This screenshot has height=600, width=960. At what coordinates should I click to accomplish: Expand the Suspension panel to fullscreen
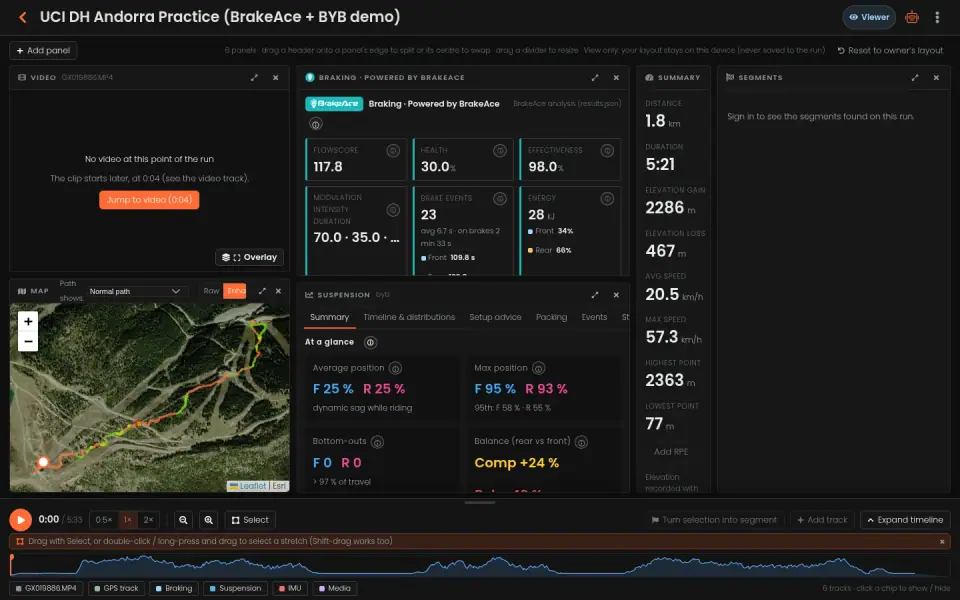pos(594,294)
